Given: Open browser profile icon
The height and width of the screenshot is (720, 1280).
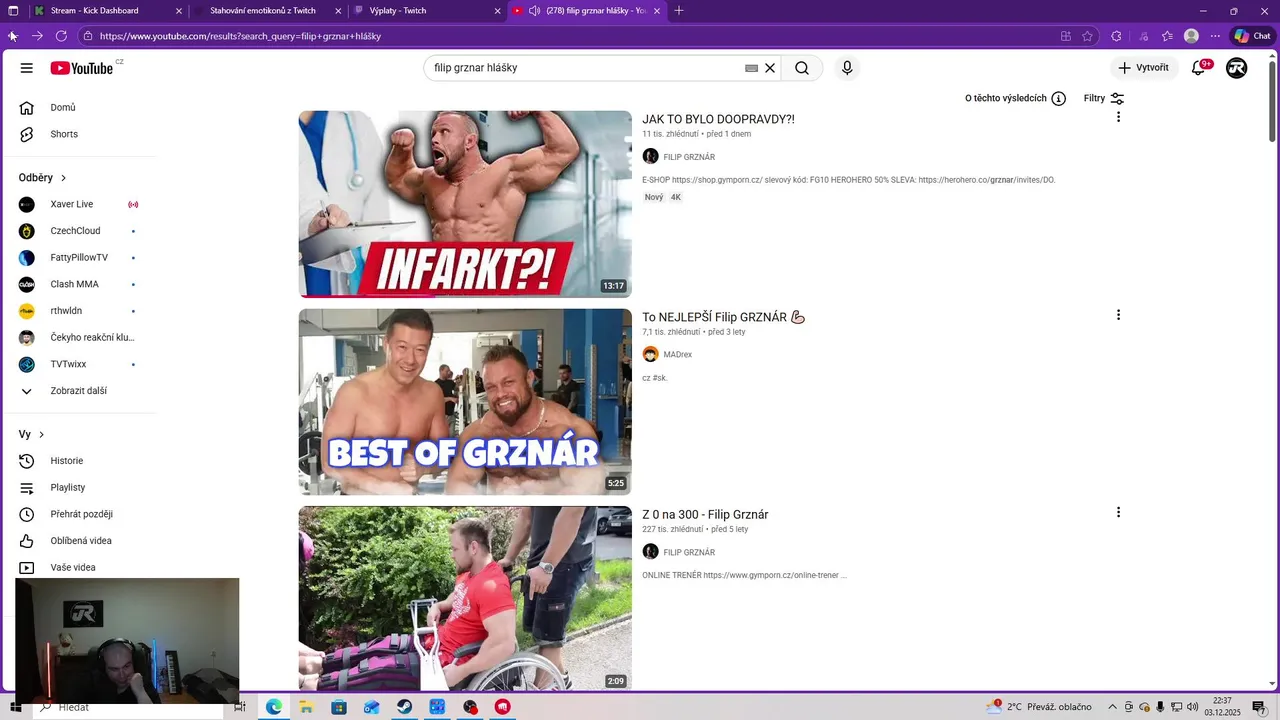Looking at the screenshot, I should coord(1191,36).
